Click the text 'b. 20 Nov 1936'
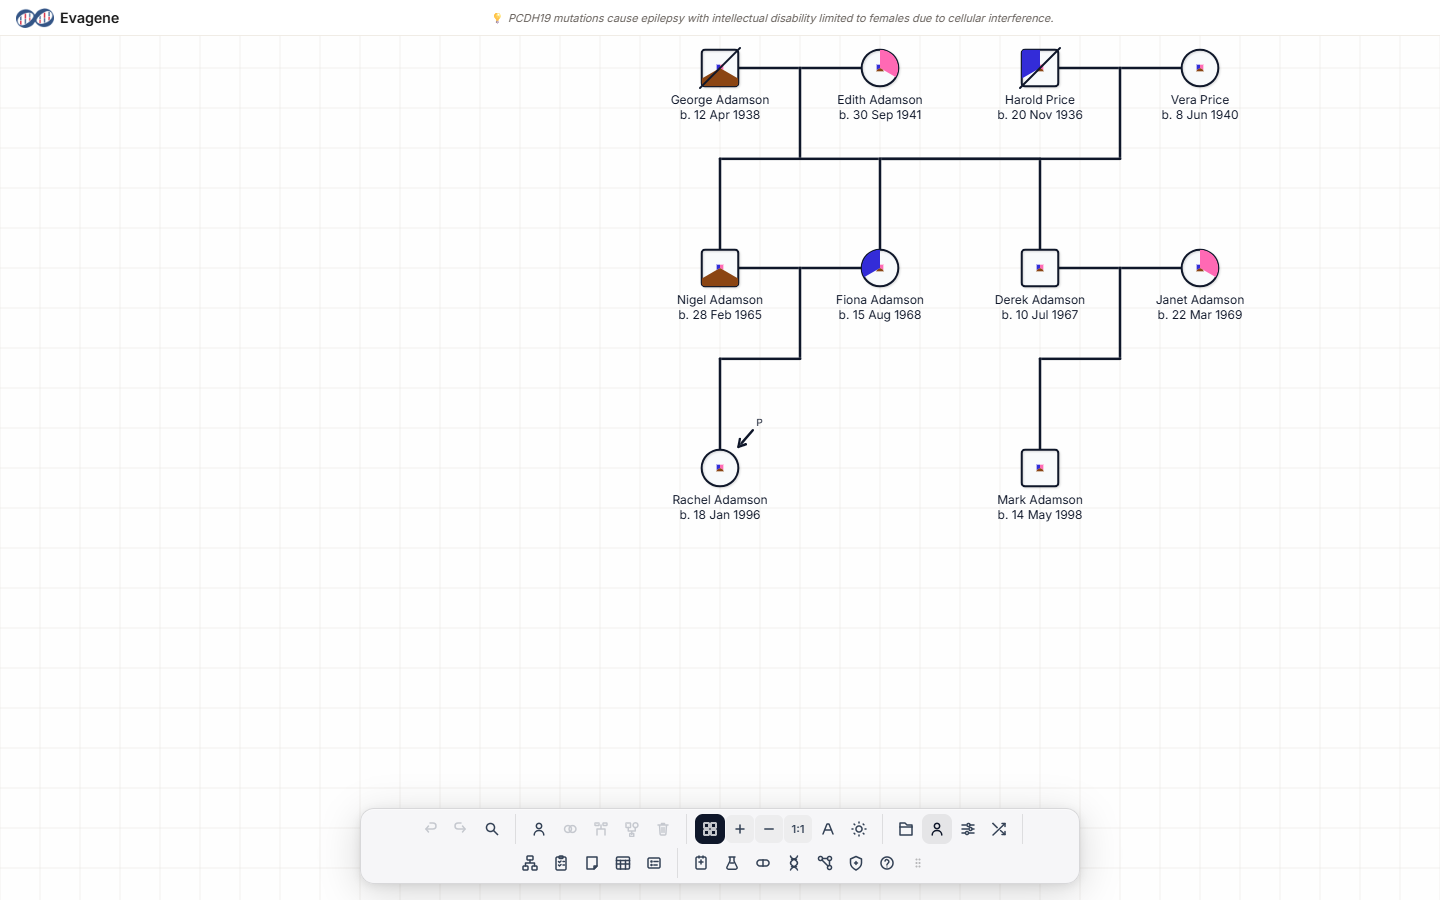Viewport: 1440px width, 900px height. (1040, 115)
